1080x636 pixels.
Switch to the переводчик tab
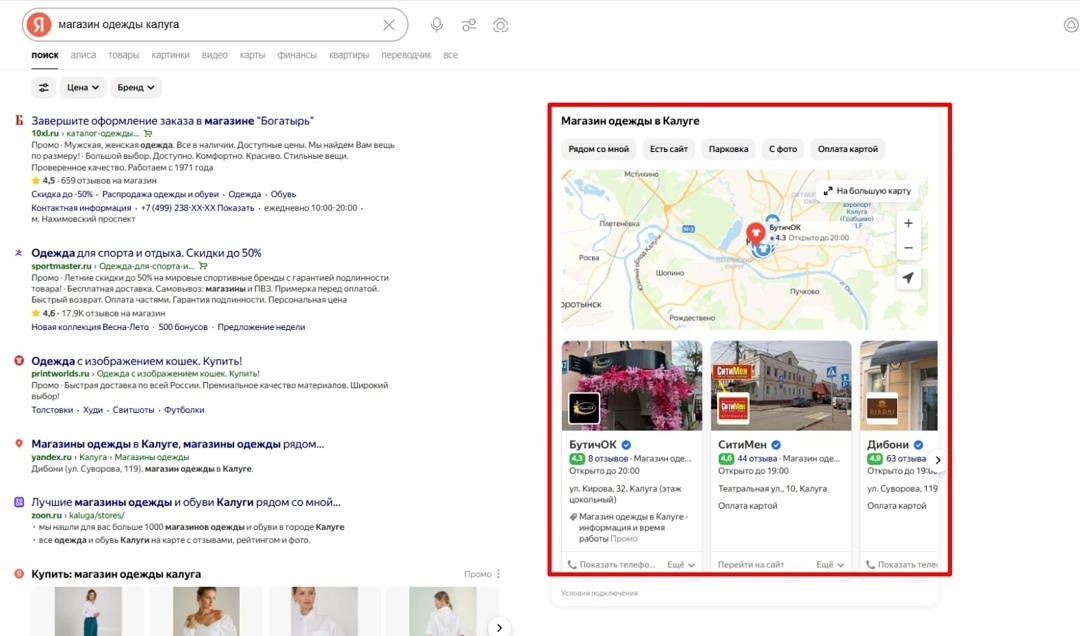tap(406, 55)
